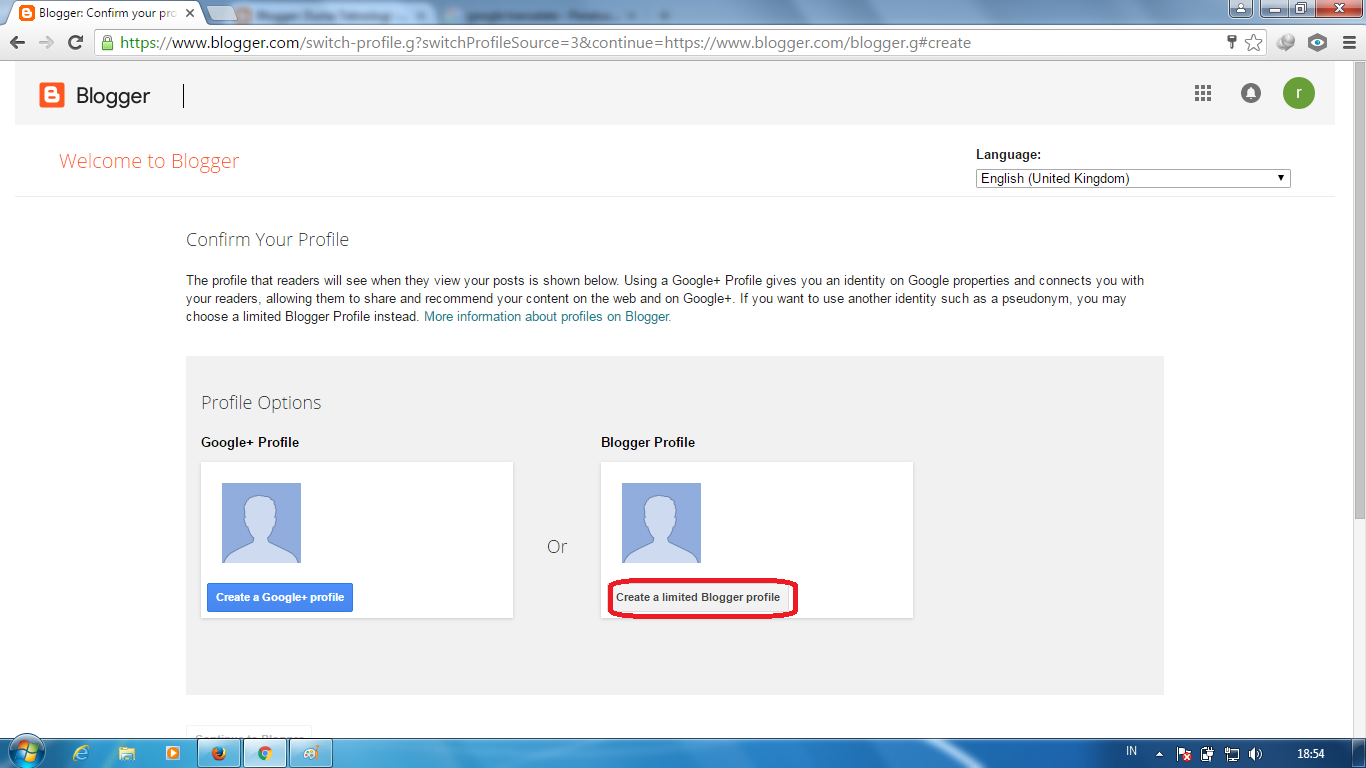
Task: Click the Profile Options heading
Action: [x=261, y=403]
